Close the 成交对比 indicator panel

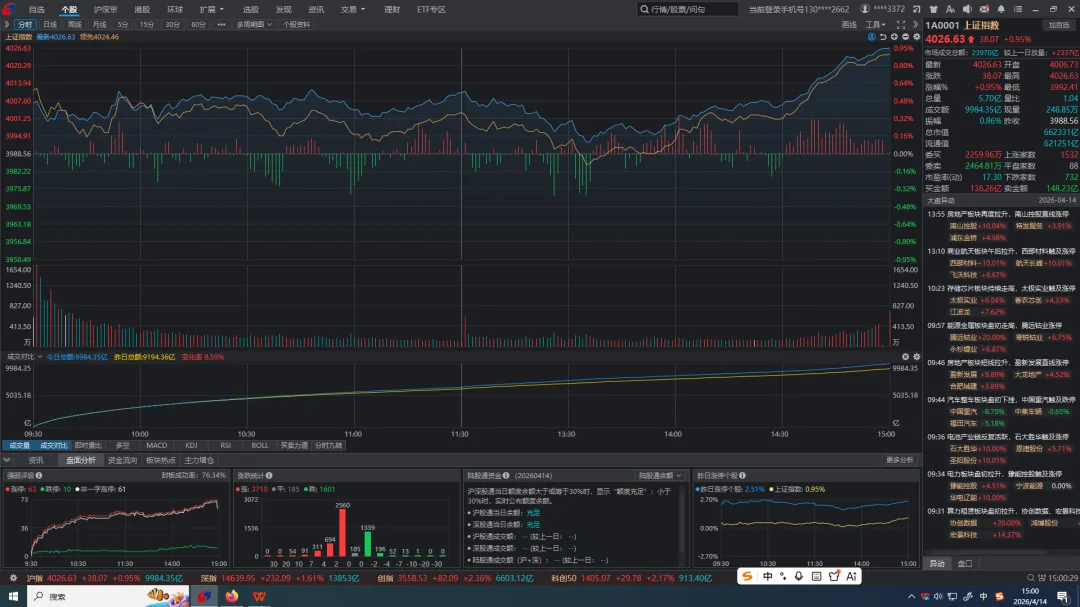pos(905,357)
